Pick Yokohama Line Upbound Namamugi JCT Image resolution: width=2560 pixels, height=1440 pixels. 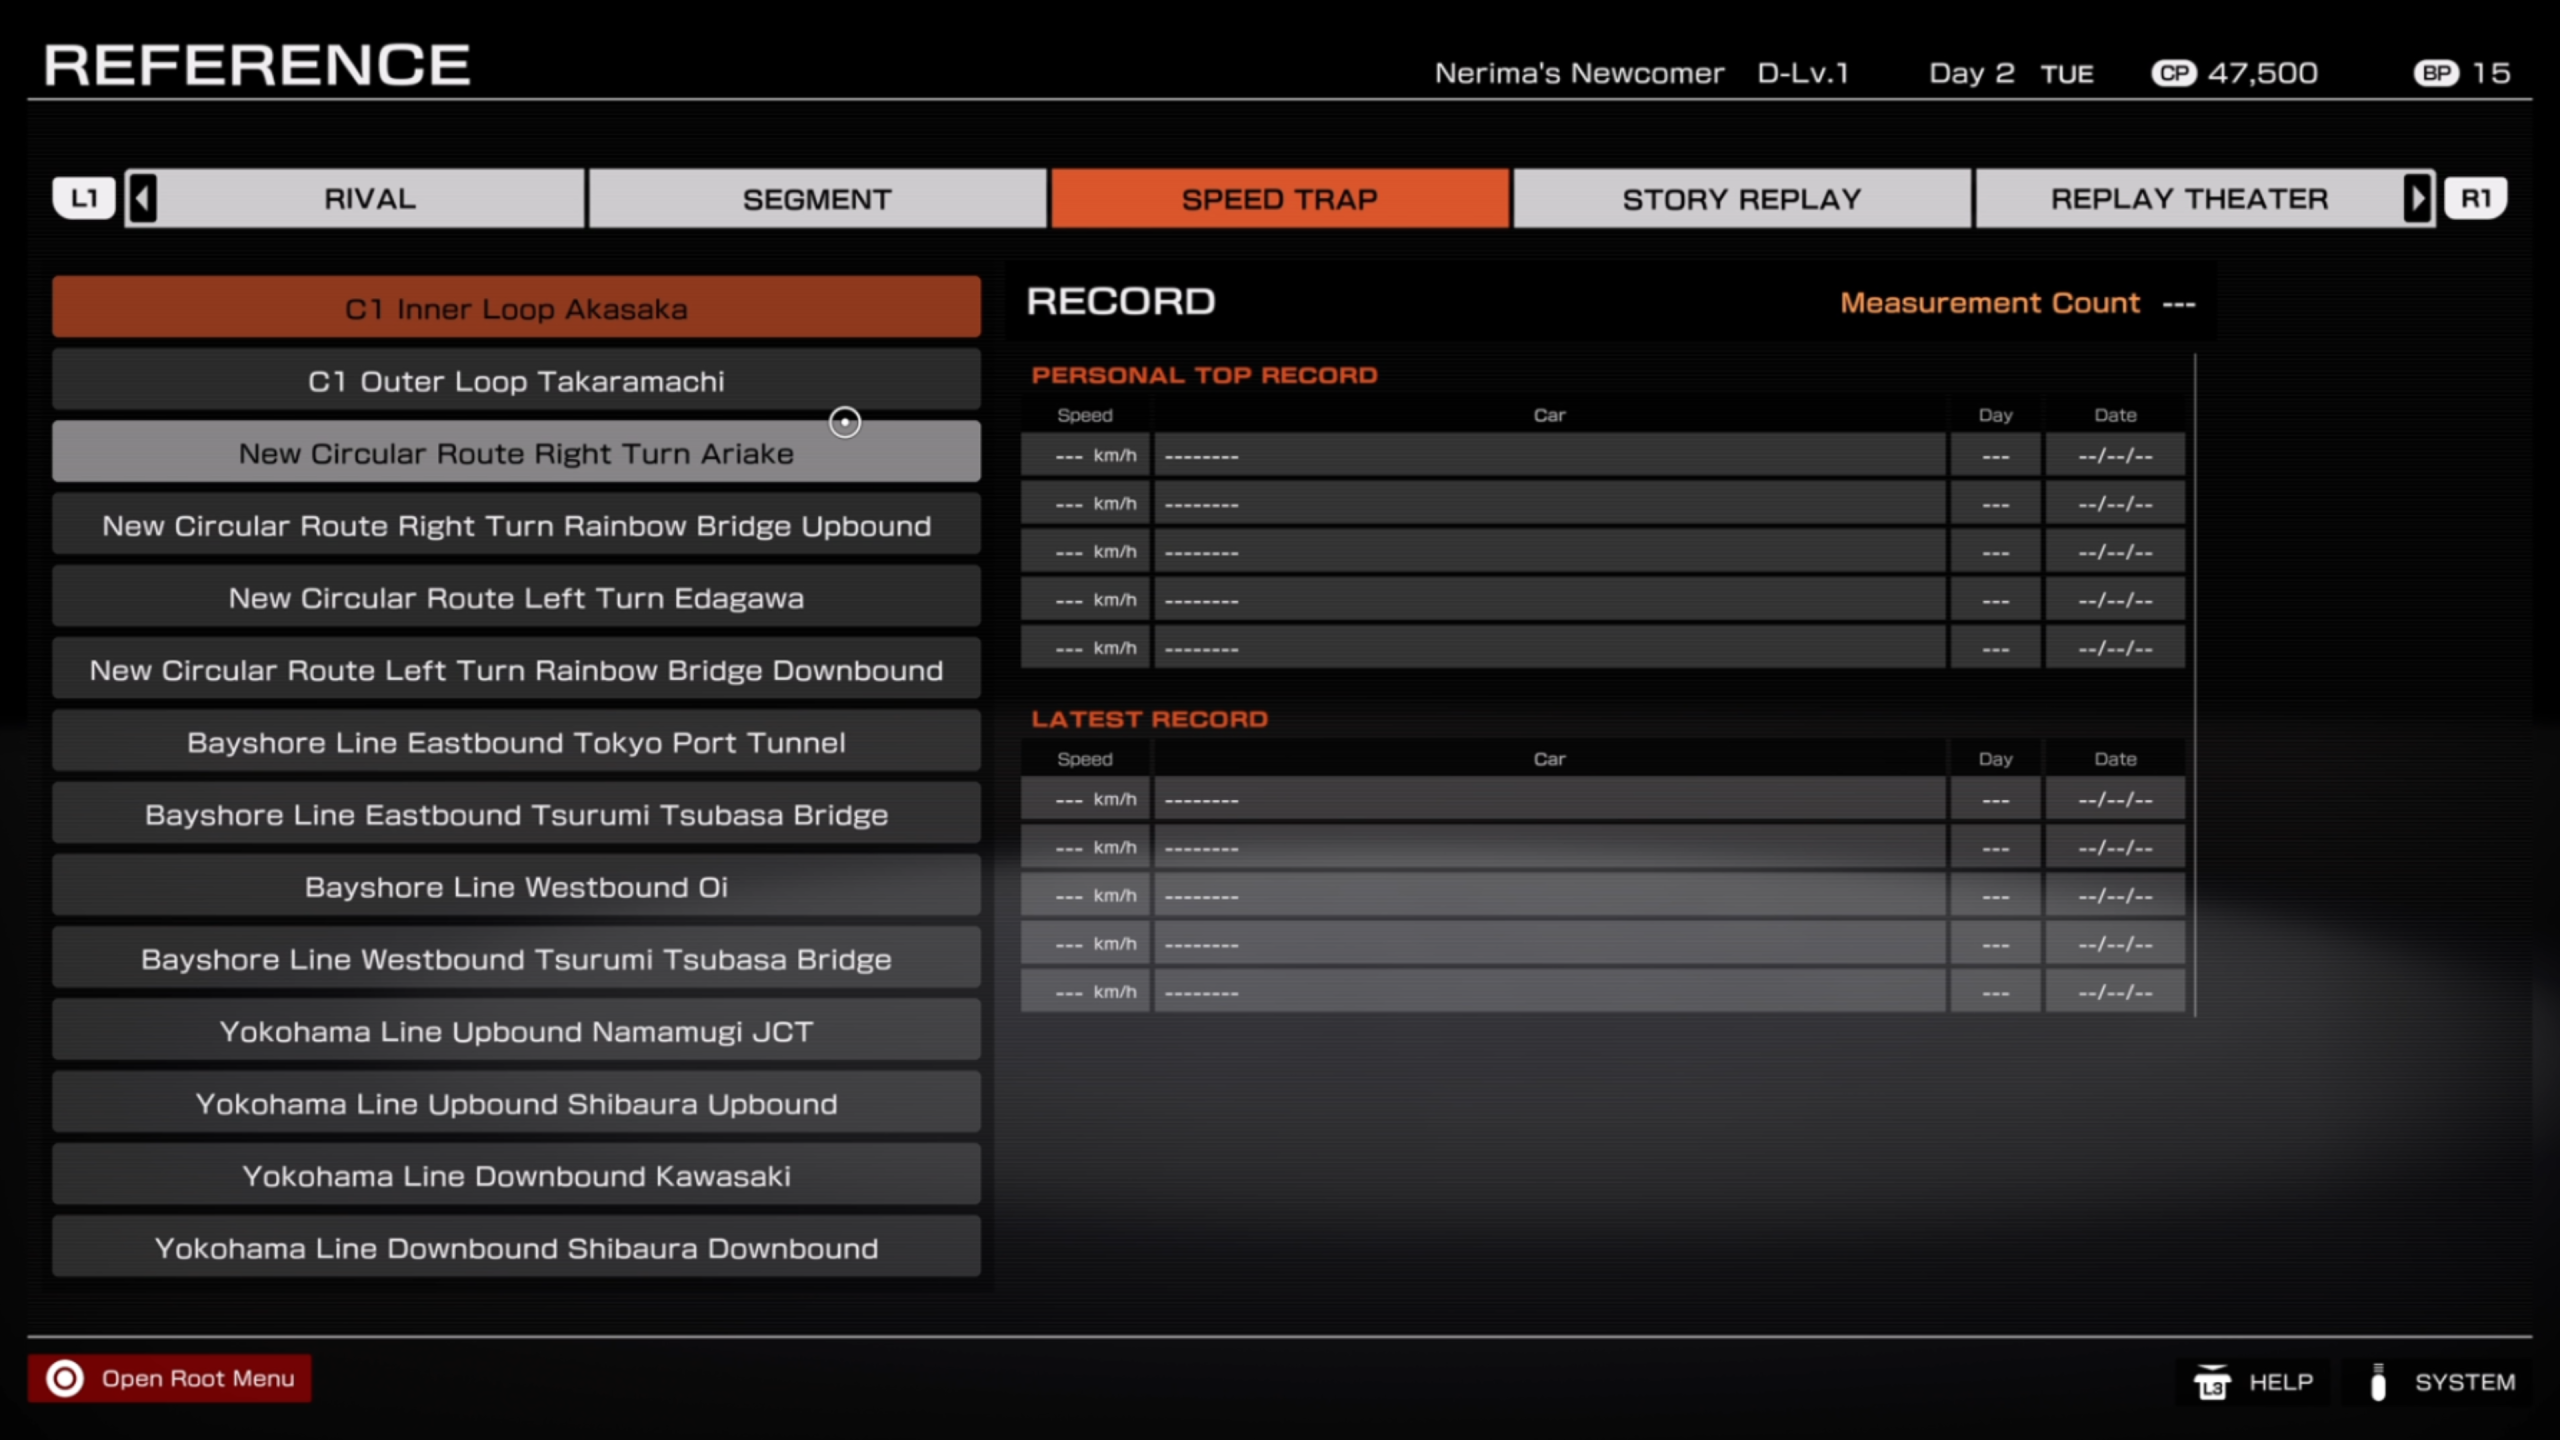[516, 1031]
